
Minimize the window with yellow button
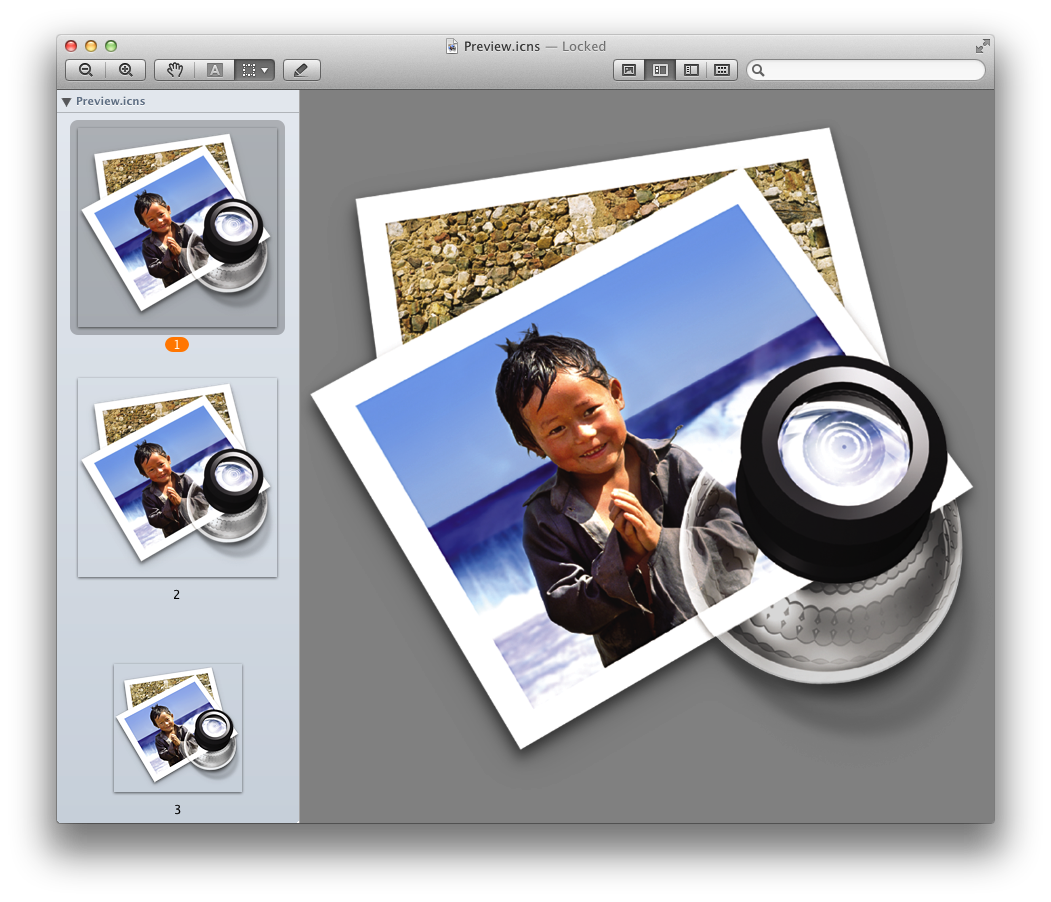coord(91,46)
